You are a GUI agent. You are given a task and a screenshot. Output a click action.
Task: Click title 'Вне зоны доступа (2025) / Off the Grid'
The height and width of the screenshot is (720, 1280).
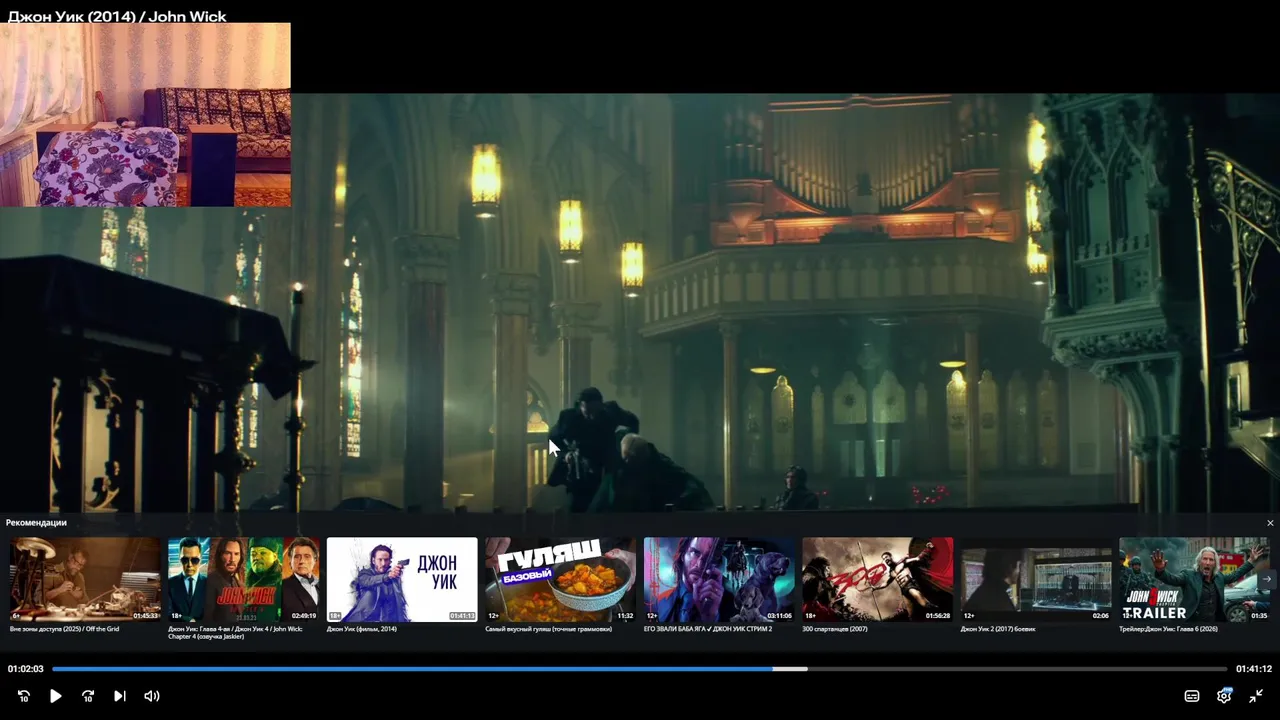pos(64,629)
